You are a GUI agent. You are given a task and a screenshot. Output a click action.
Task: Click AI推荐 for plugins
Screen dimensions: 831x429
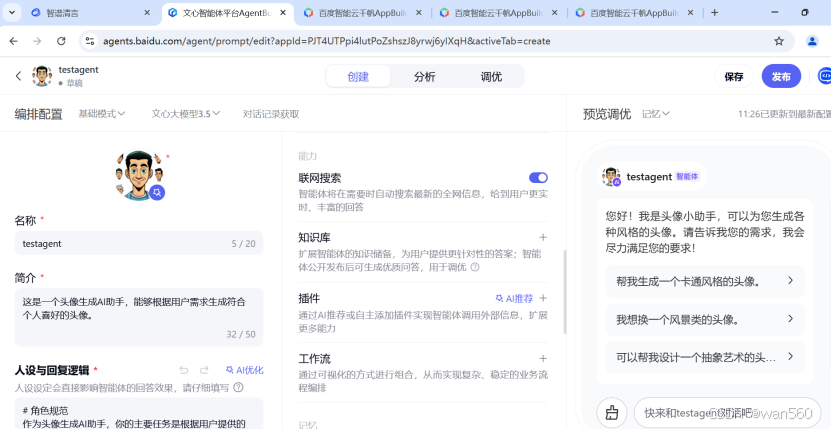coord(514,298)
